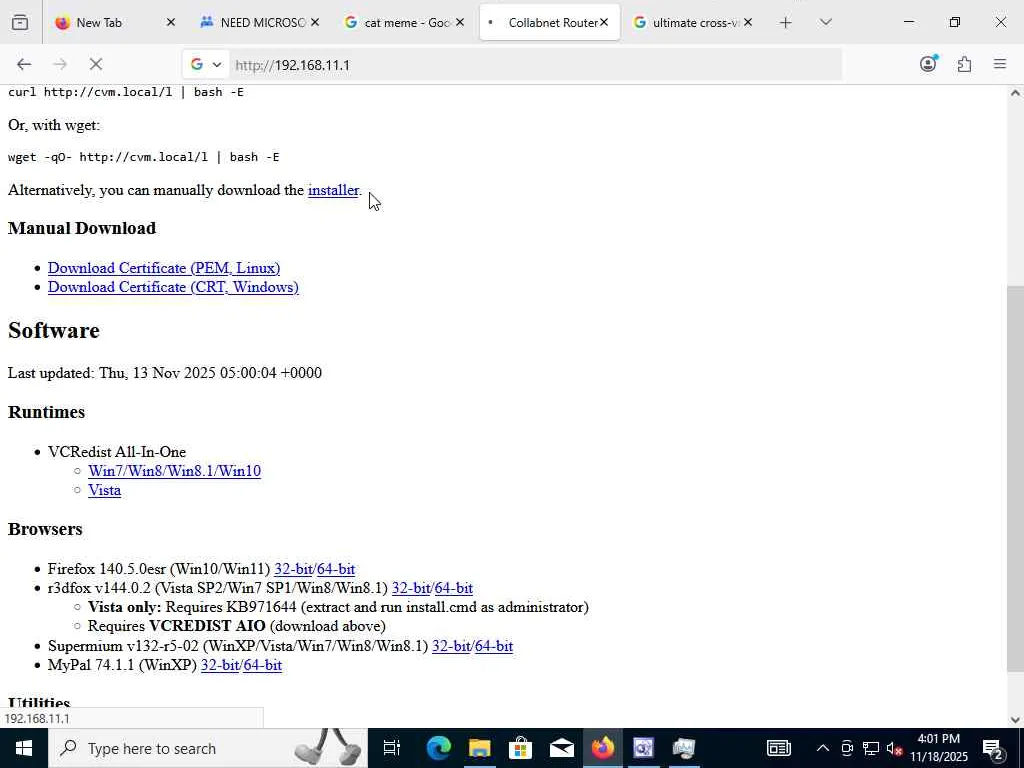
Task: Open File Explorer from taskbar
Action: click(x=479, y=748)
